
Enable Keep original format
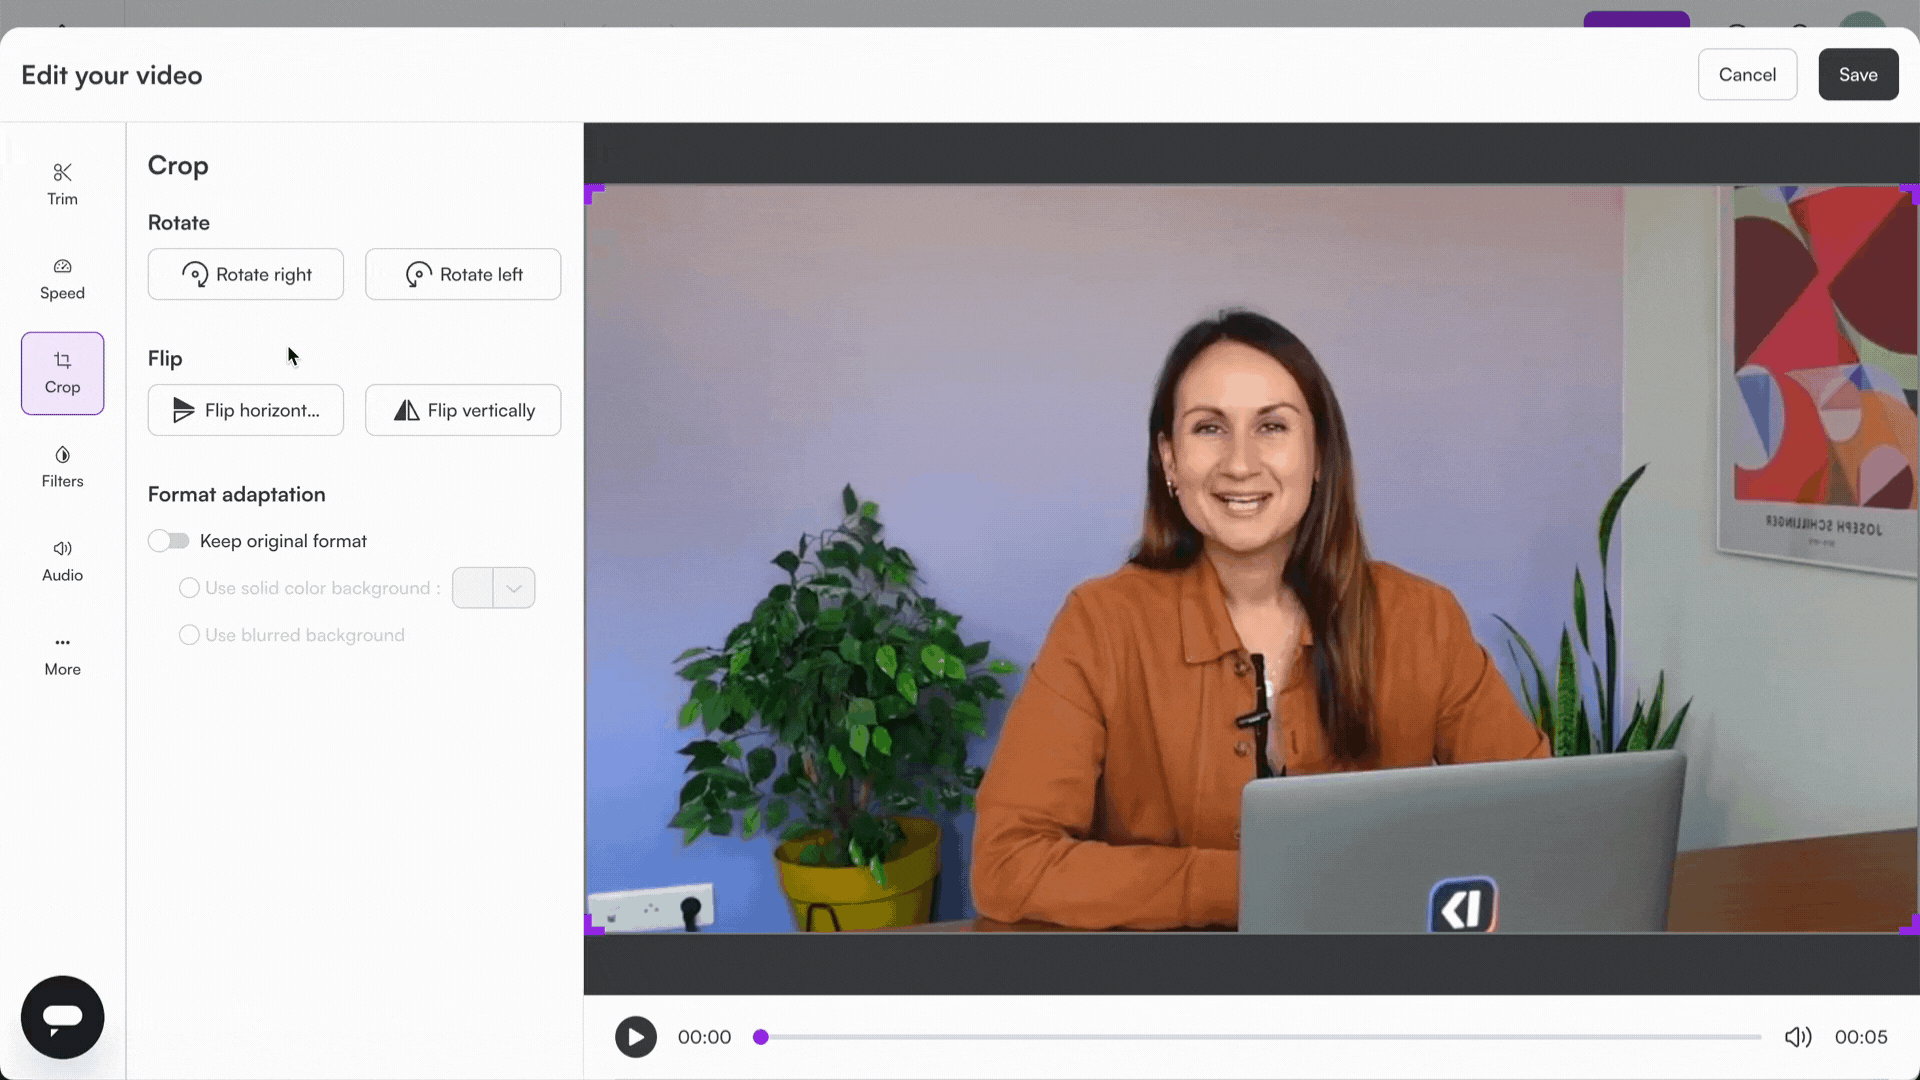[x=168, y=540]
